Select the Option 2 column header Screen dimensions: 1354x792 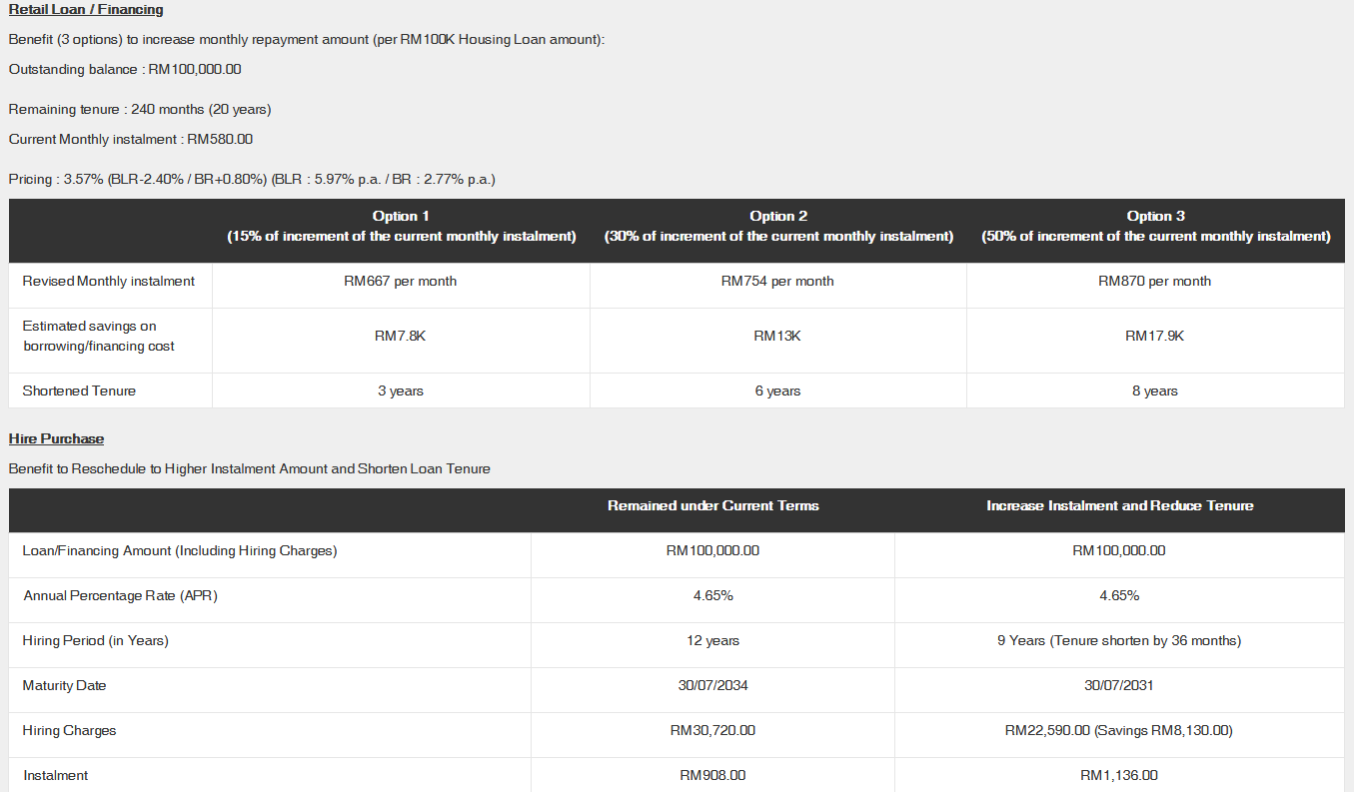(x=778, y=227)
